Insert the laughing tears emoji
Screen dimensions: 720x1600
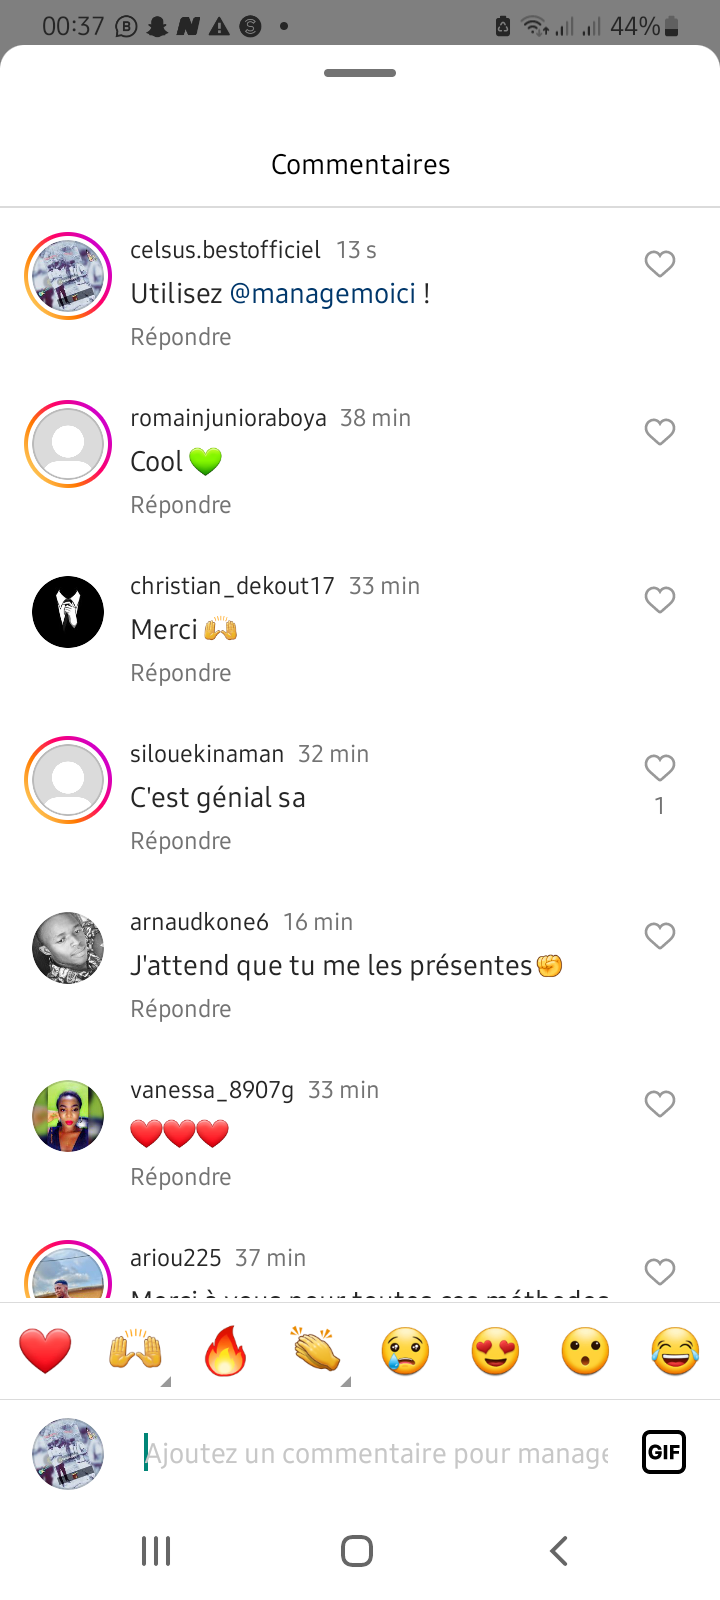[x=675, y=1351]
